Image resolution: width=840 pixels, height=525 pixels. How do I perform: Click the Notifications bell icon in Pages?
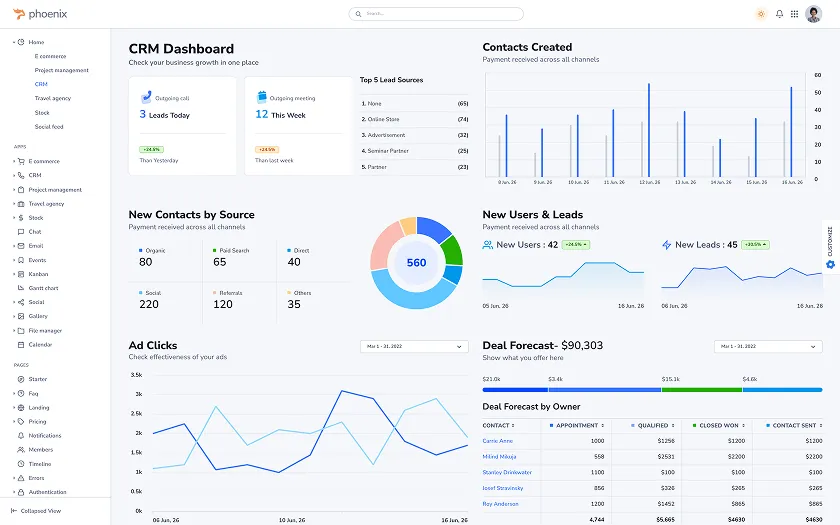tap(21, 436)
